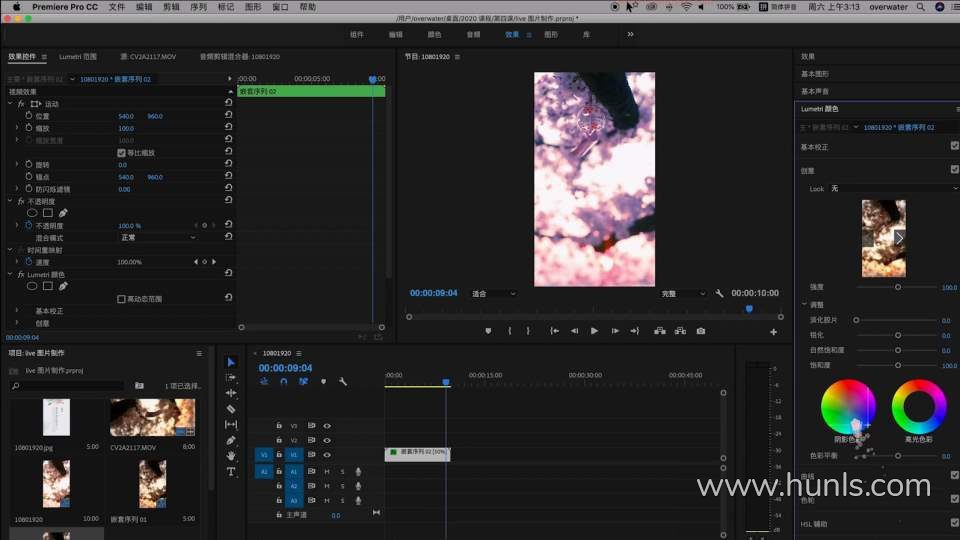Export frame with camera icon
Image resolution: width=960 pixels, height=540 pixels.
point(701,331)
